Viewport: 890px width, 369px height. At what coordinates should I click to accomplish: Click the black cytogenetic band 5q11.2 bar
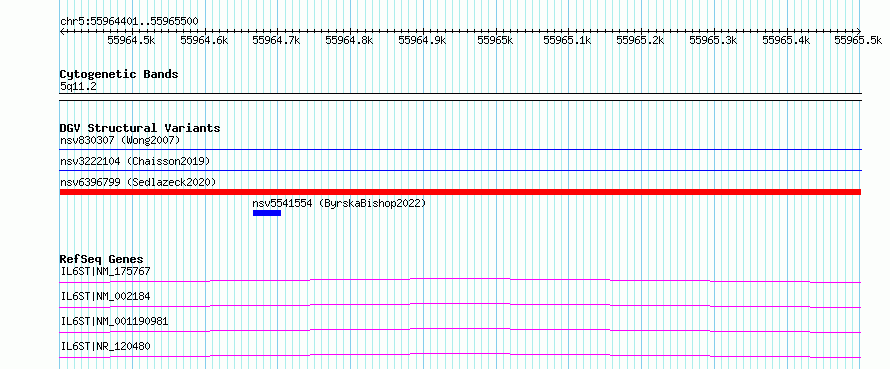click(x=460, y=97)
